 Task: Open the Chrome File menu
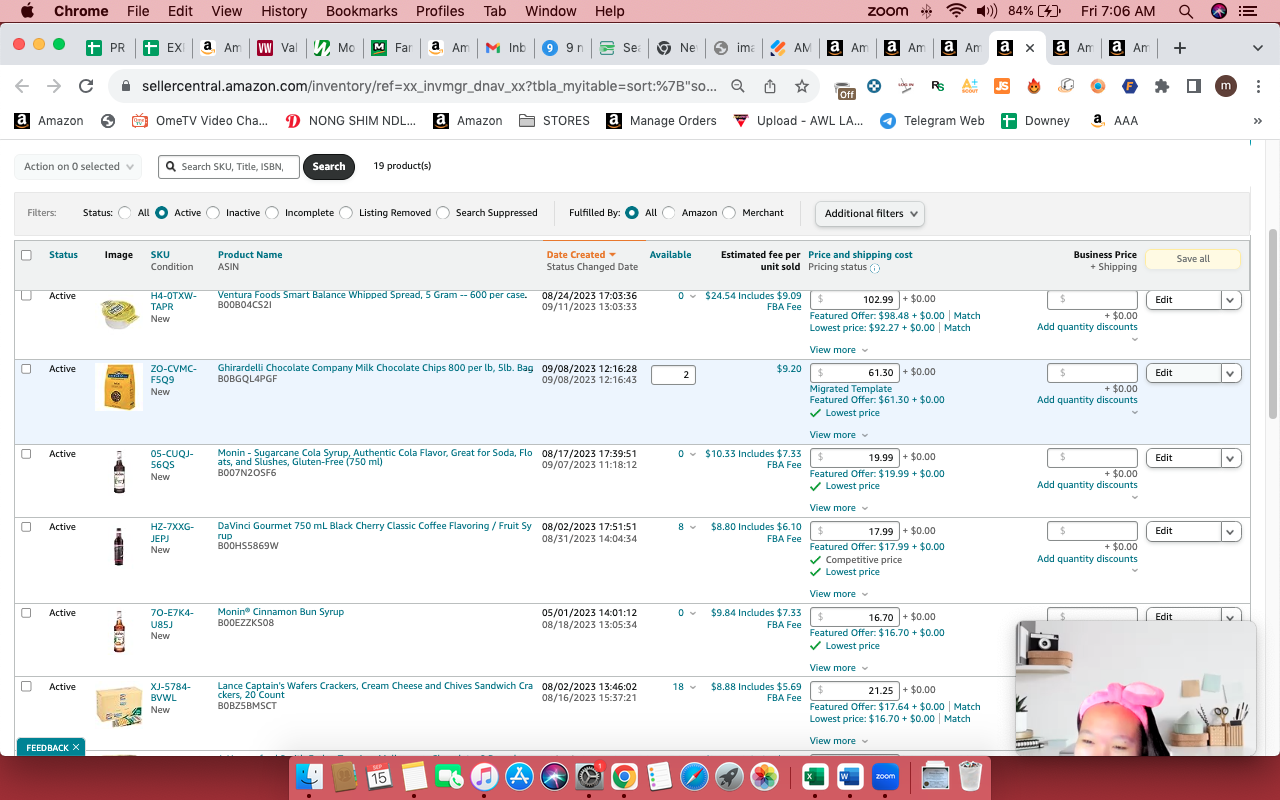coord(138,11)
